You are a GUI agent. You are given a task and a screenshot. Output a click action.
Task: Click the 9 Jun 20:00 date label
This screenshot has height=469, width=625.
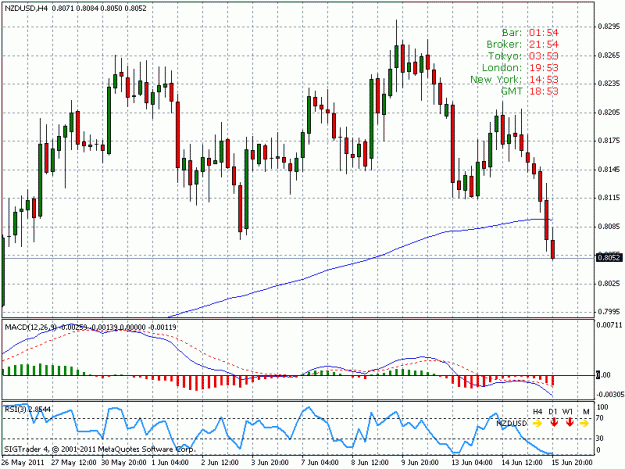419,462
